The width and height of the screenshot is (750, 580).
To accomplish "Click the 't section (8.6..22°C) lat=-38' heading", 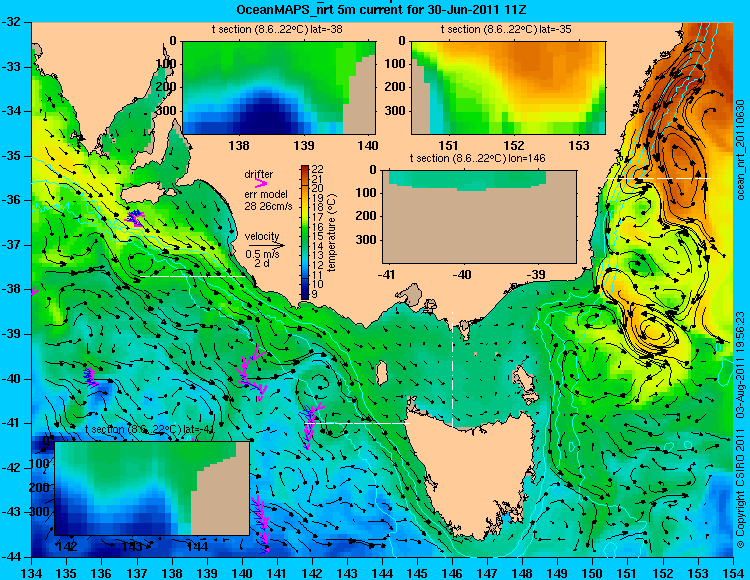I will point(277,30).
